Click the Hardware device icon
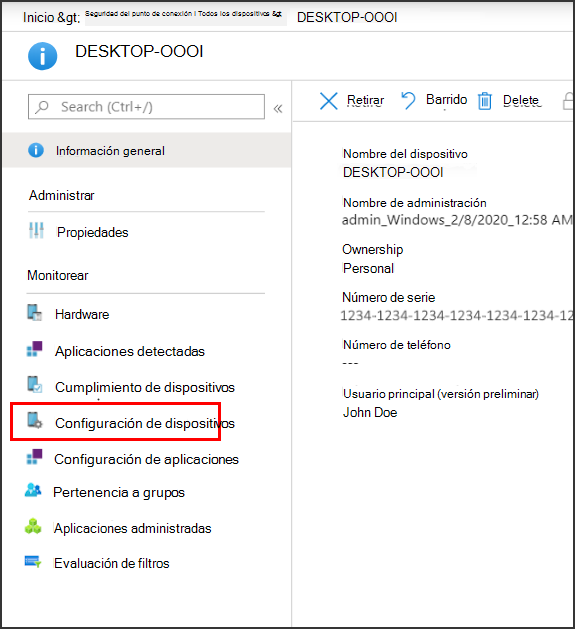This screenshot has width=575, height=629. click(x=35, y=312)
